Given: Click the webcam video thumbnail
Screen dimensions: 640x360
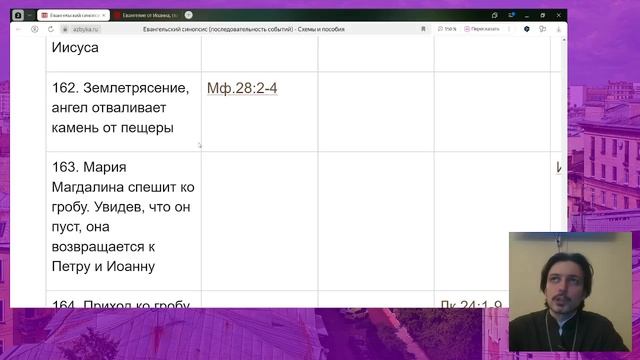Looking at the screenshot, I should click(x=570, y=291).
